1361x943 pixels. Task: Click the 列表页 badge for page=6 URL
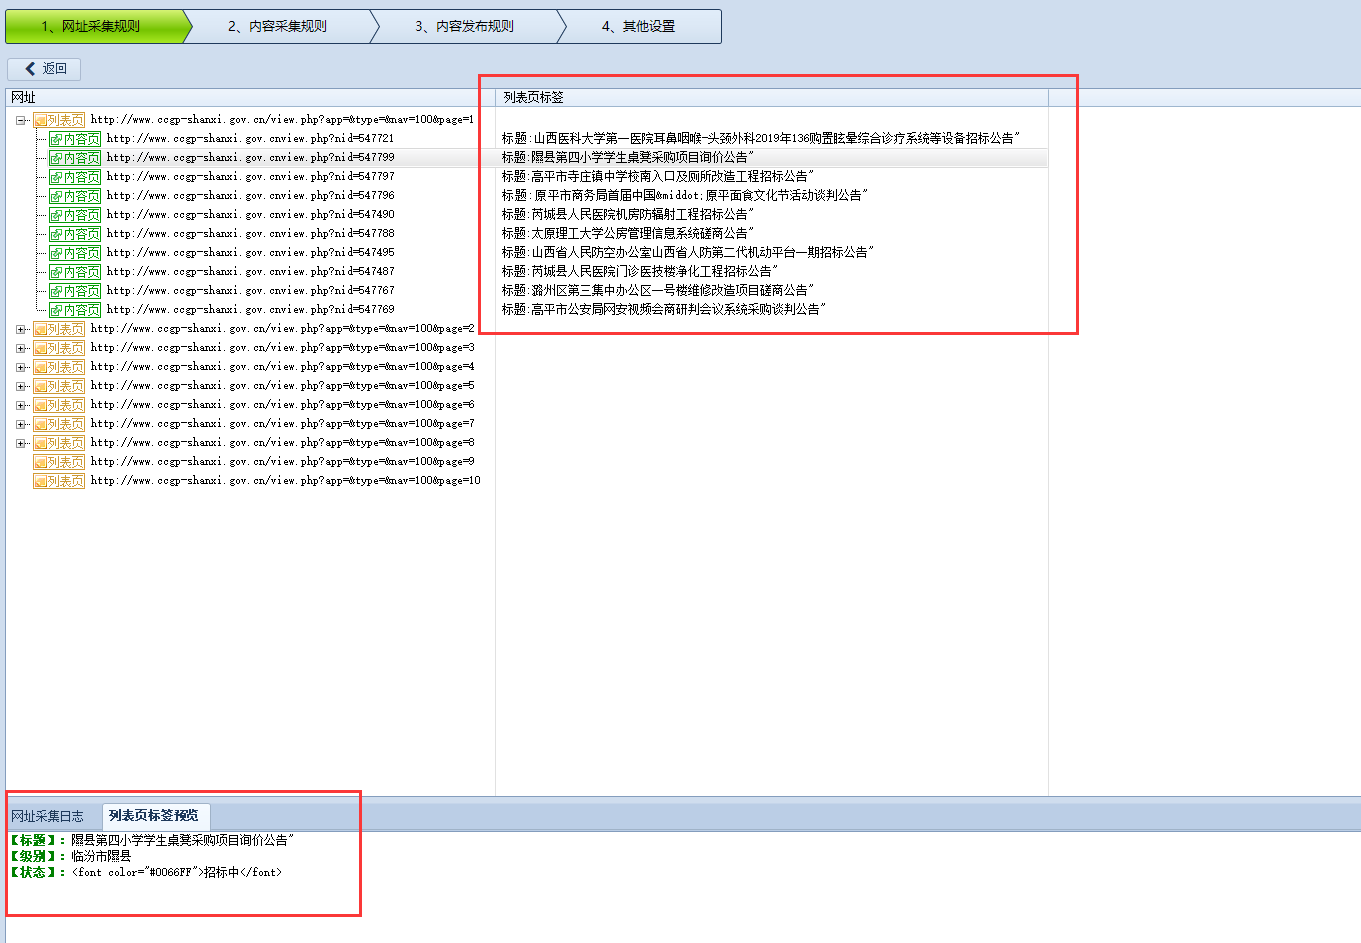tap(59, 405)
